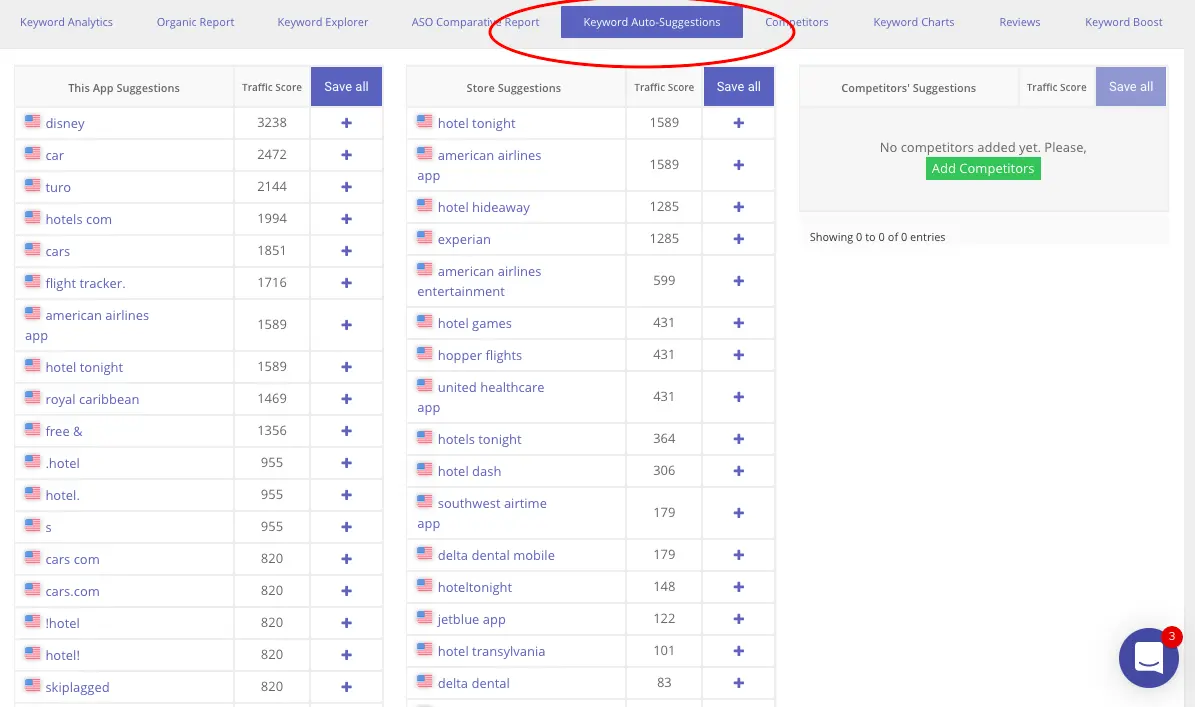Add 'hotels com' keyword with plus icon
The width and height of the screenshot is (1195, 707).
pyautogui.click(x=346, y=219)
